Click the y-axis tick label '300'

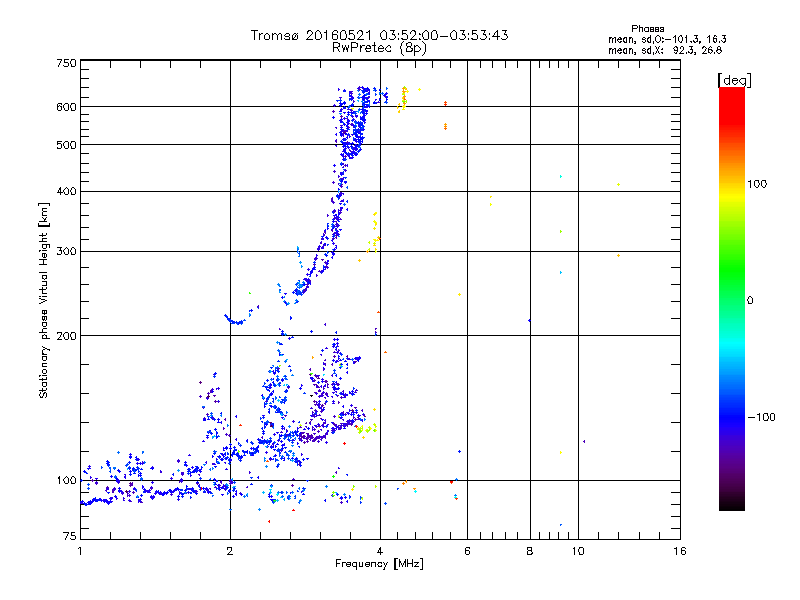(66, 252)
